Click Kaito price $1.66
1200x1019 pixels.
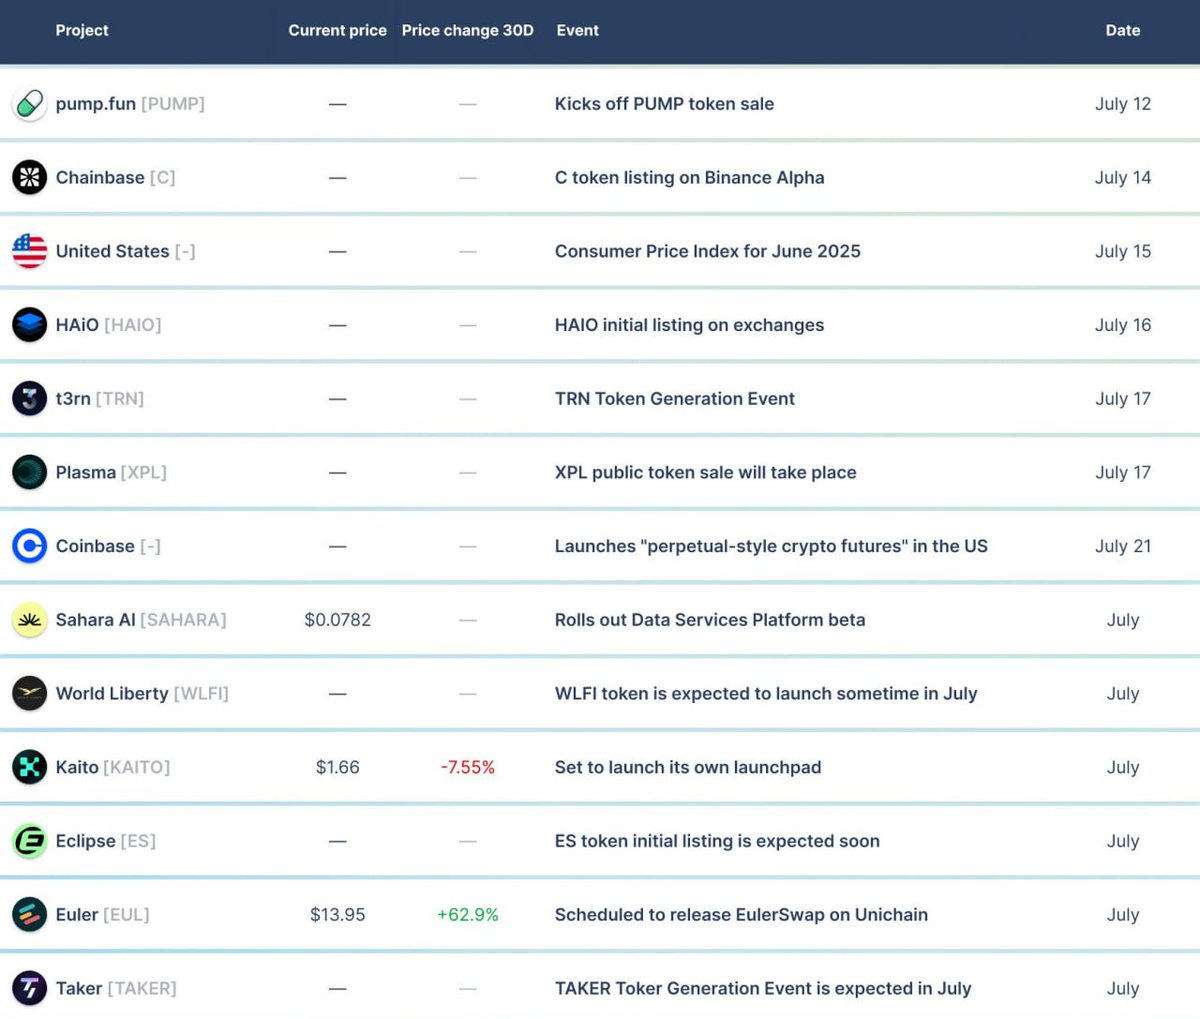click(337, 767)
